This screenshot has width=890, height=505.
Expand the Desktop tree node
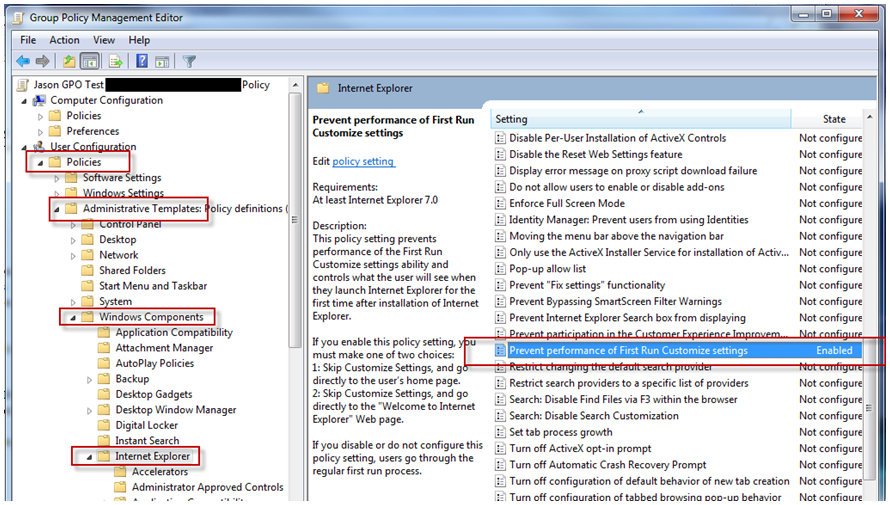coord(73,240)
